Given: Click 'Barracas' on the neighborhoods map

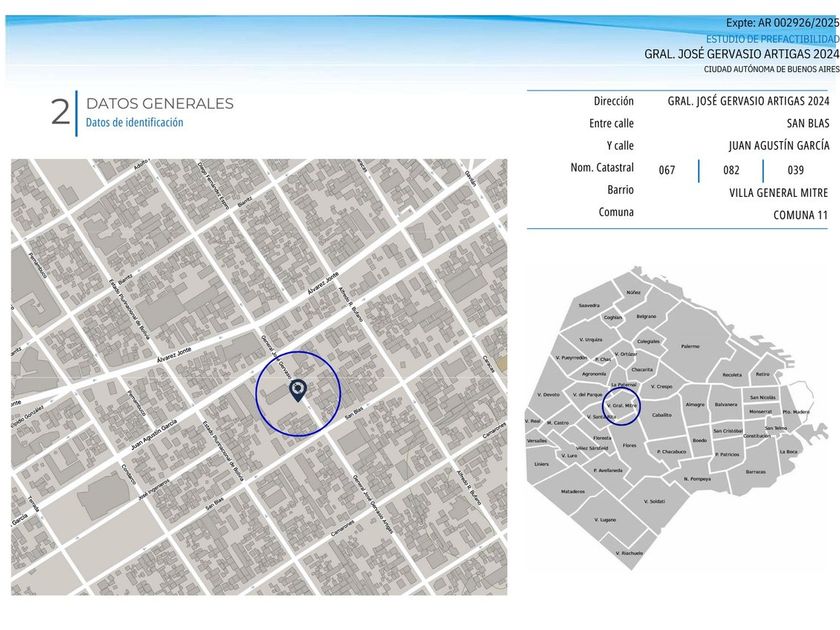Looking at the screenshot, I should pyautogui.click(x=755, y=472).
